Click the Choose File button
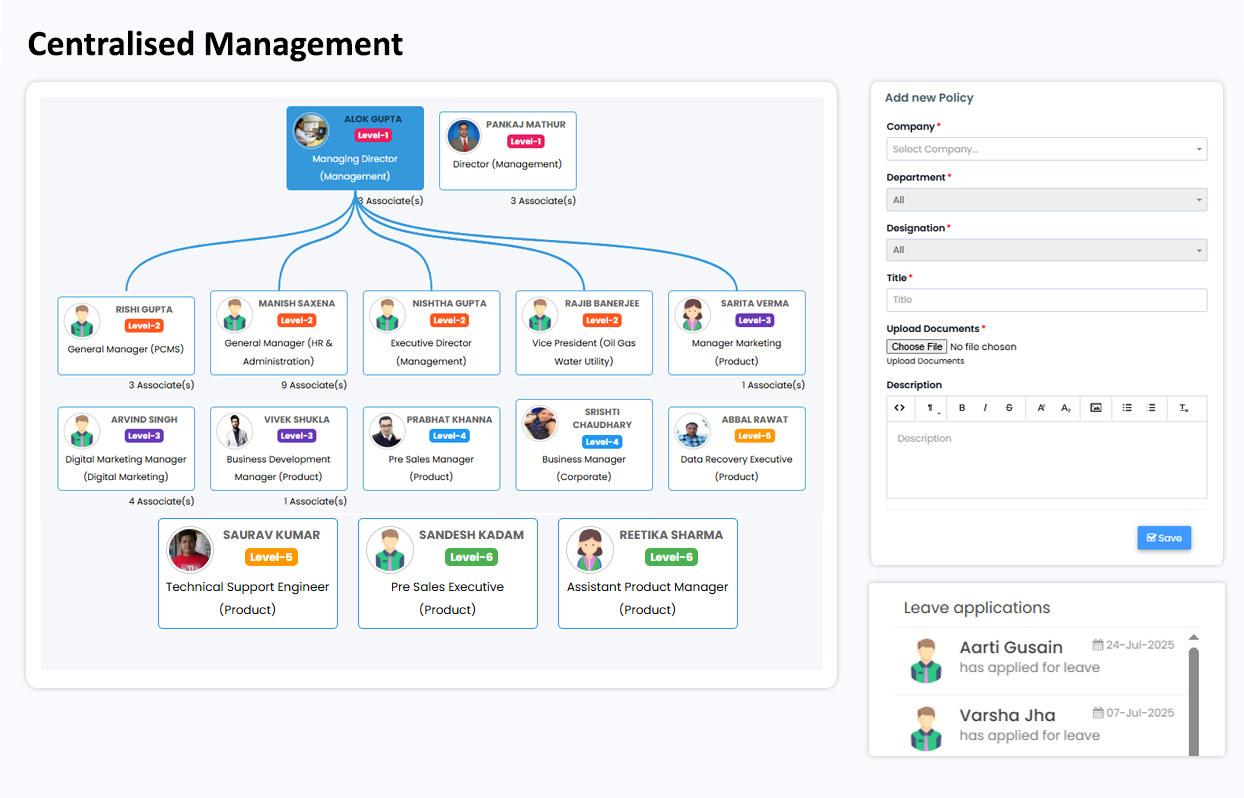The height and width of the screenshot is (798, 1244). tap(917, 347)
